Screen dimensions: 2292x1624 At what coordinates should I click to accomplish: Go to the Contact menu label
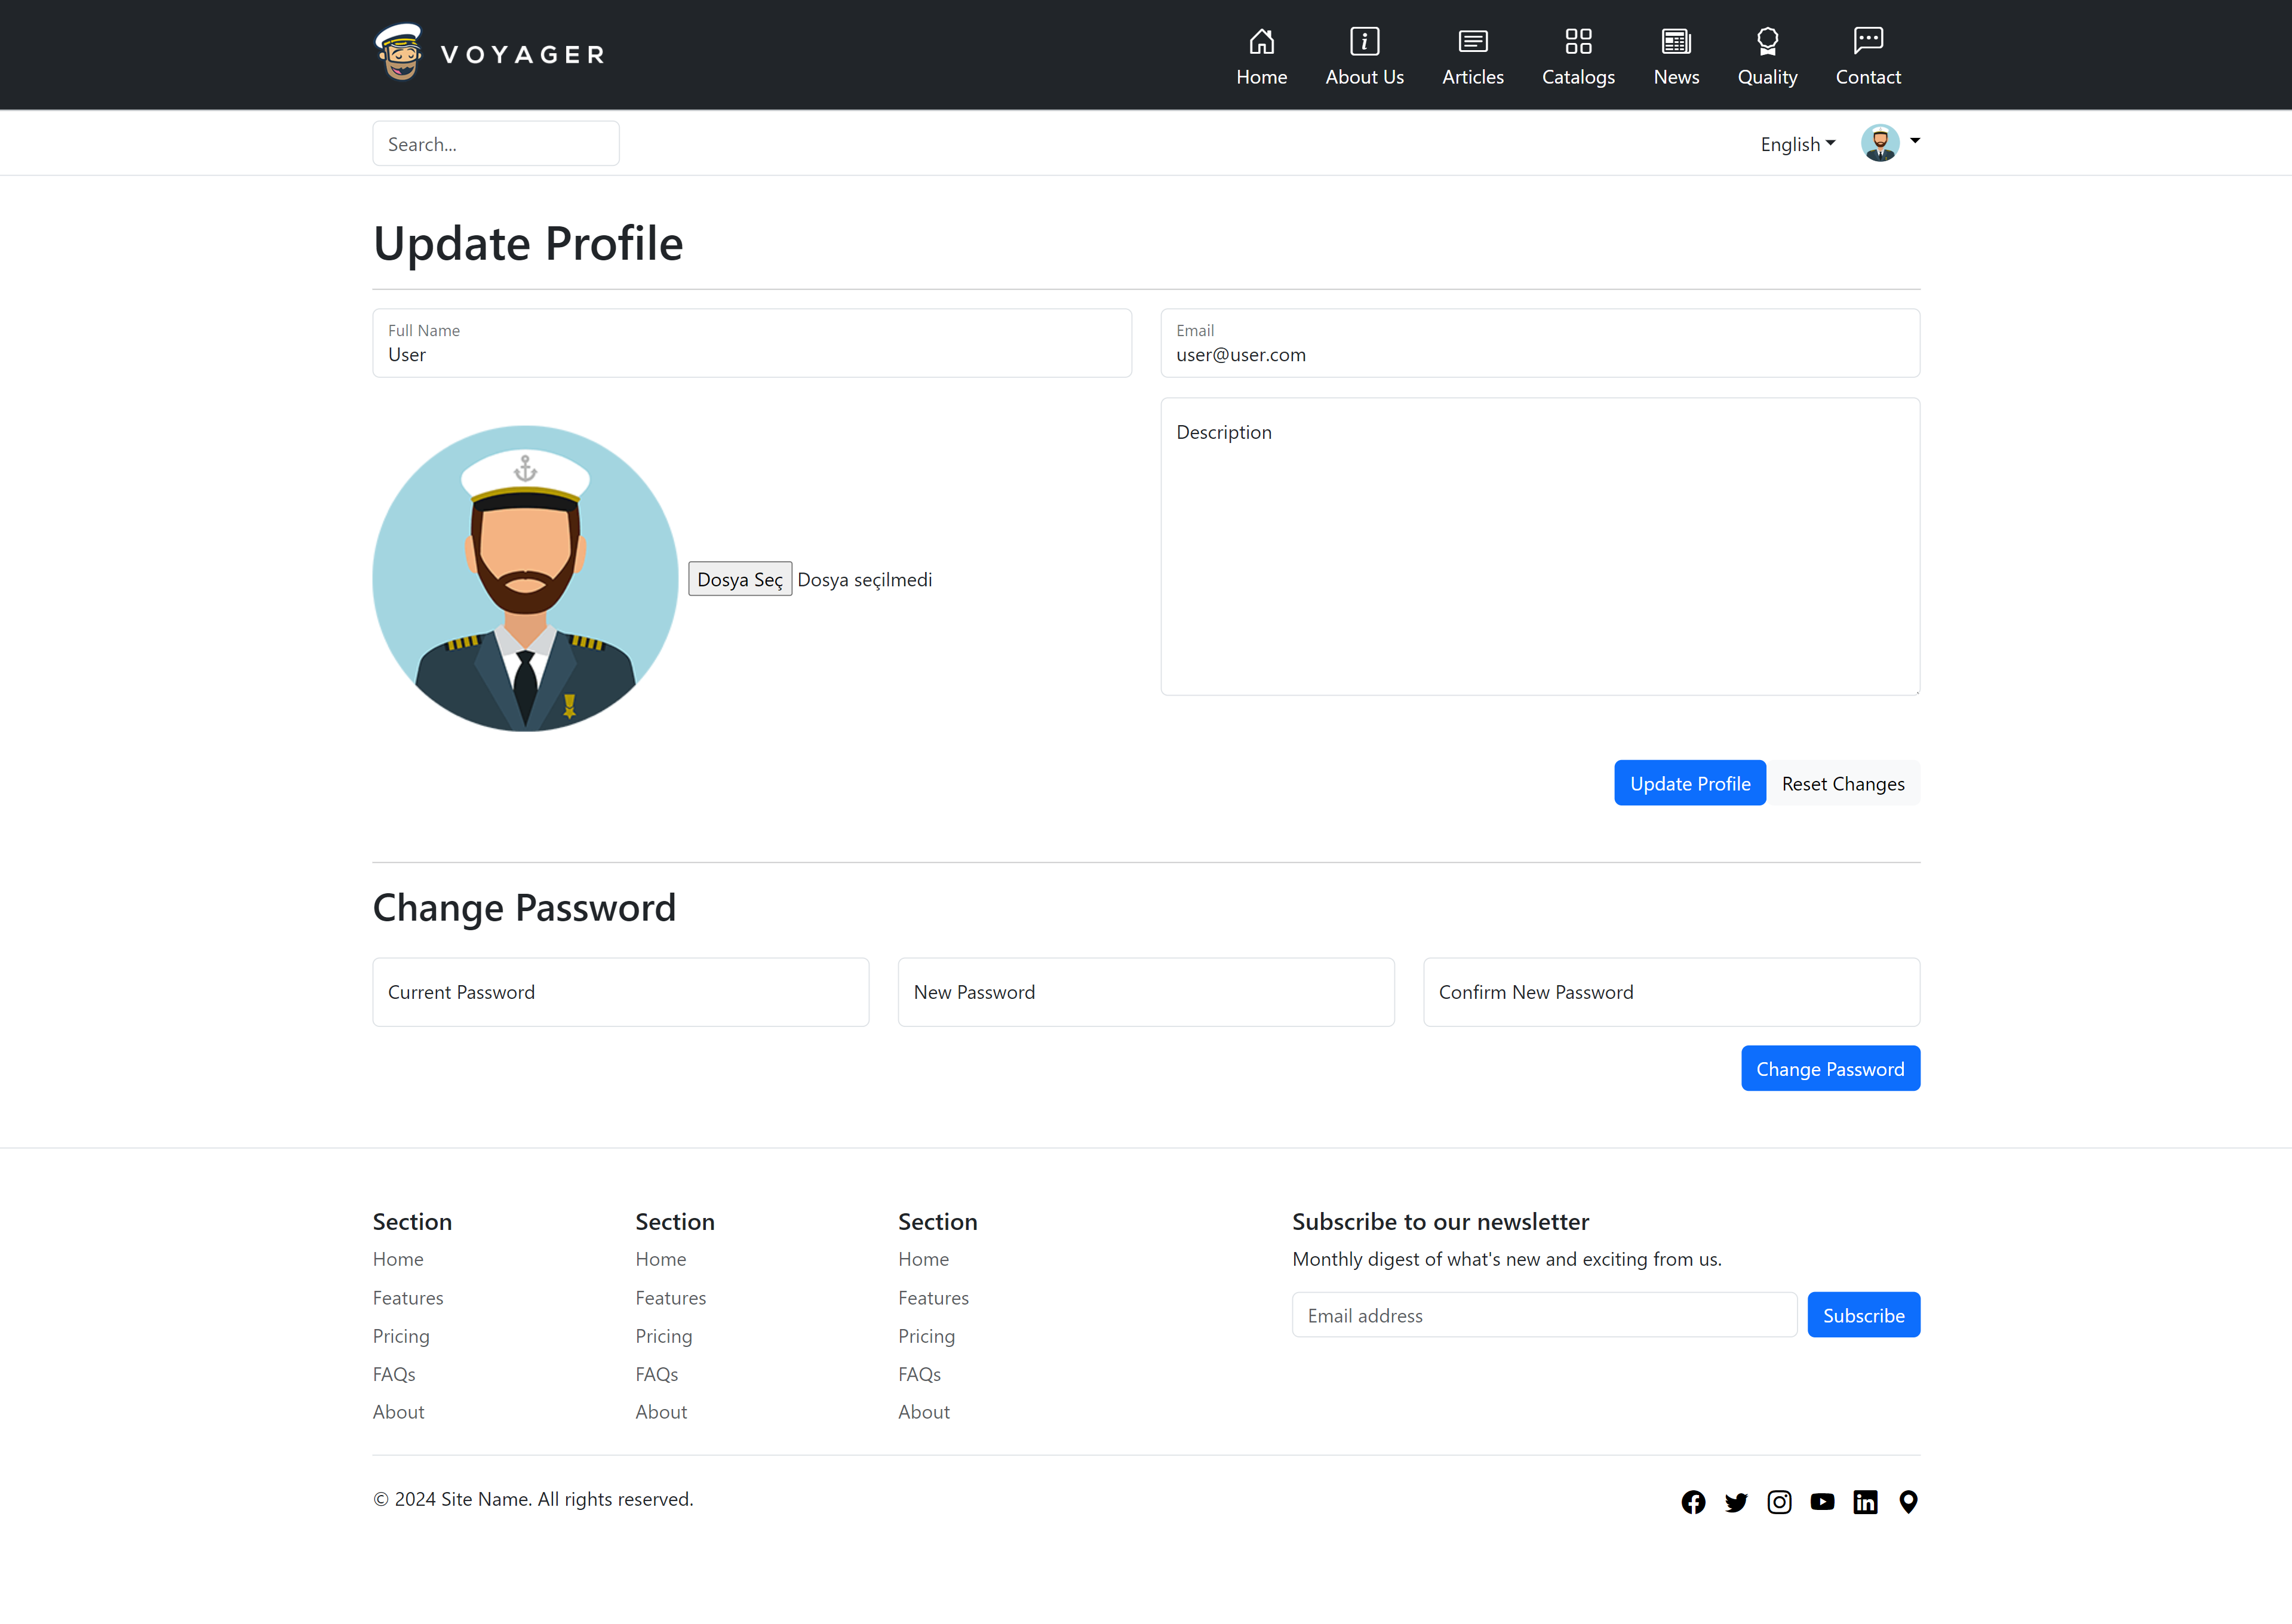[1867, 77]
